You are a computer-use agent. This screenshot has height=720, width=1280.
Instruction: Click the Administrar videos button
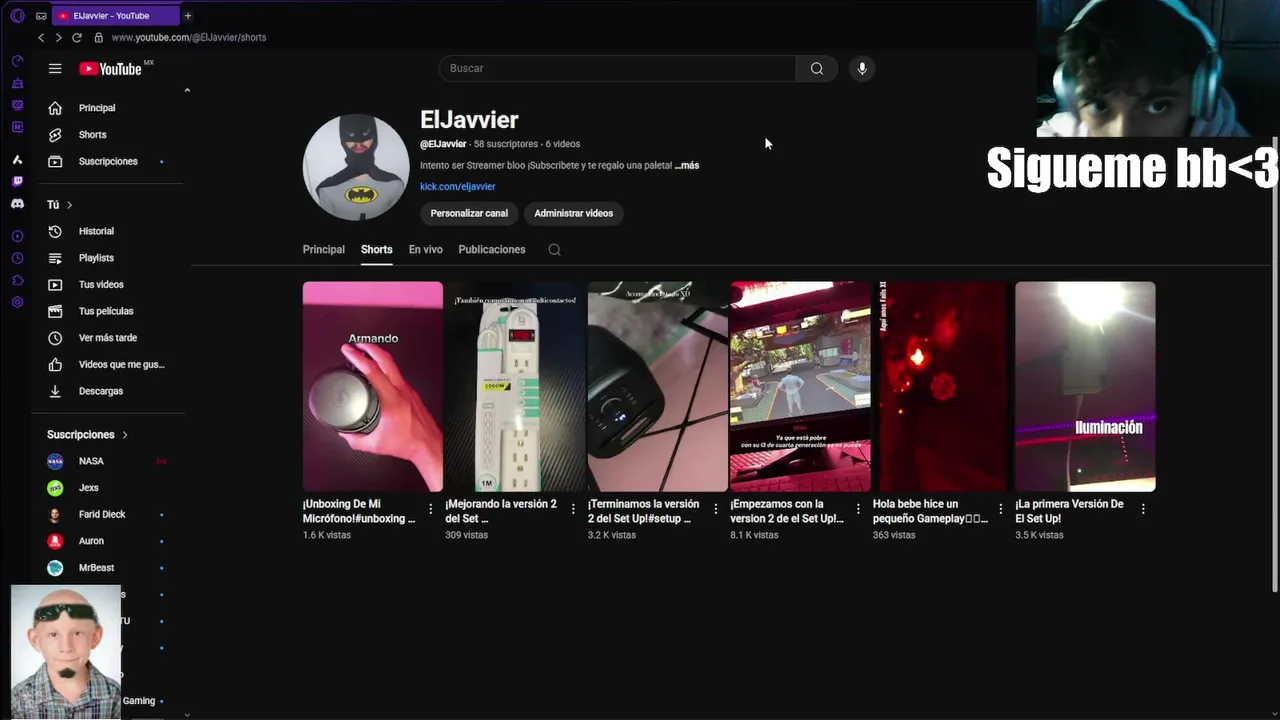pyautogui.click(x=573, y=213)
